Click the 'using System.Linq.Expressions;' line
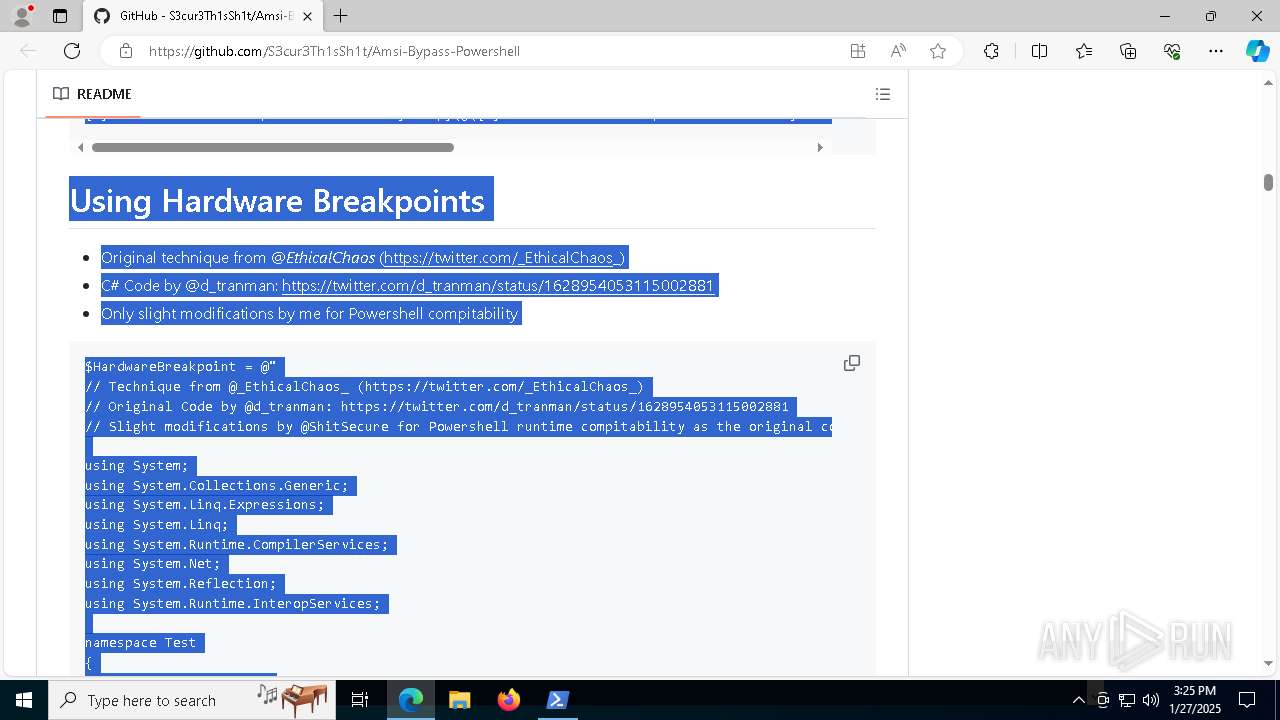This screenshot has width=1280, height=720. [x=205, y=505]
